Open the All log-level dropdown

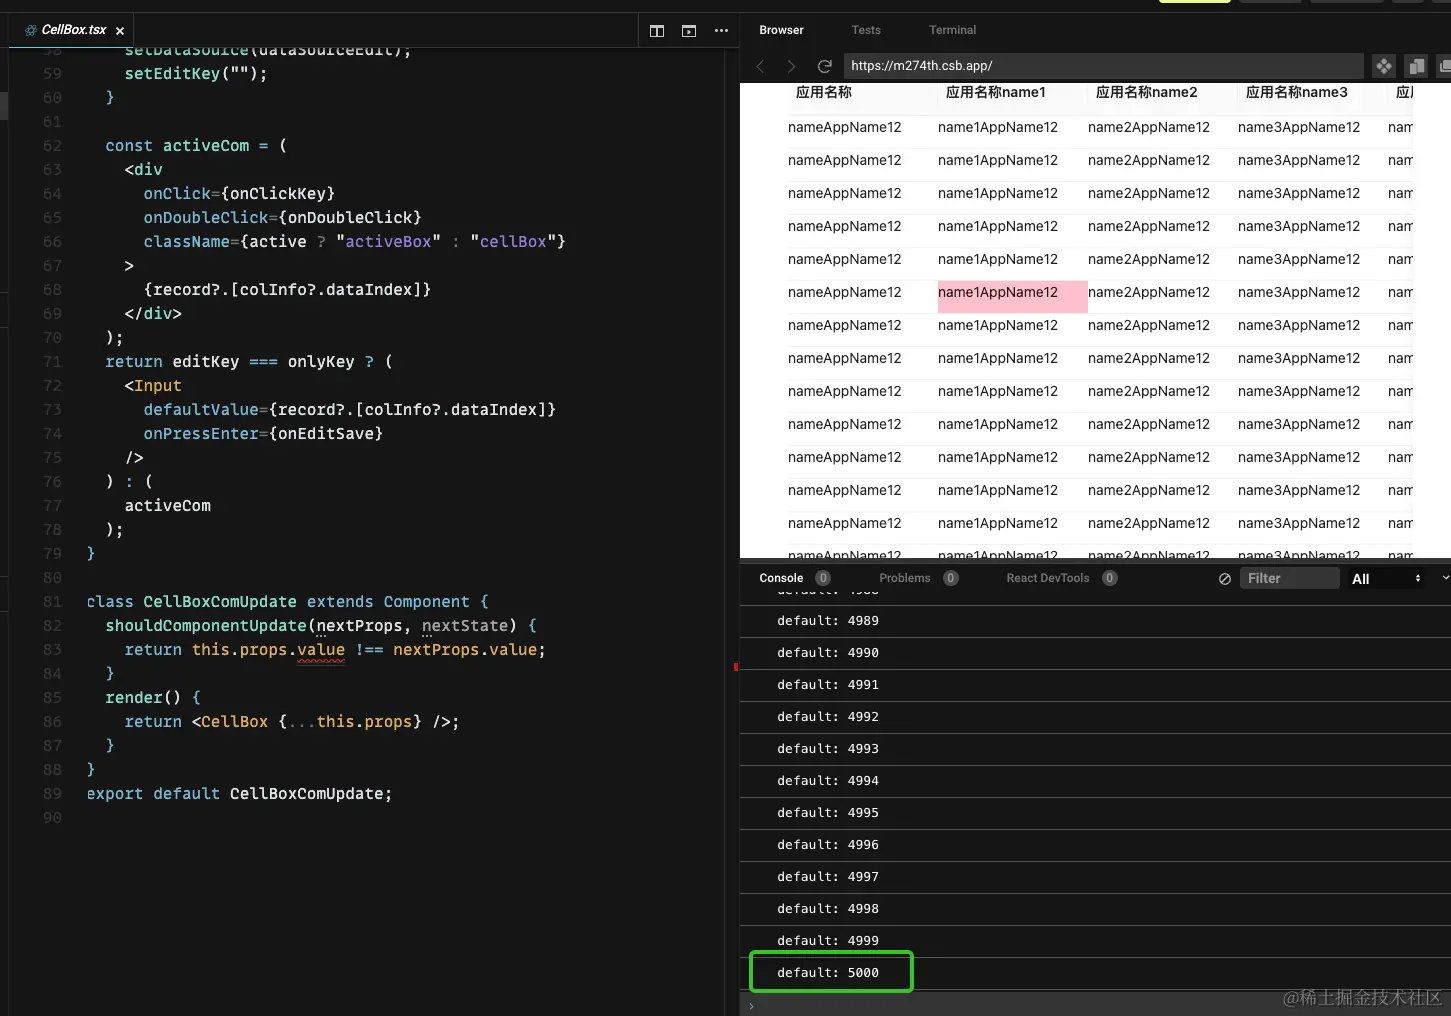click(1385, 579)
